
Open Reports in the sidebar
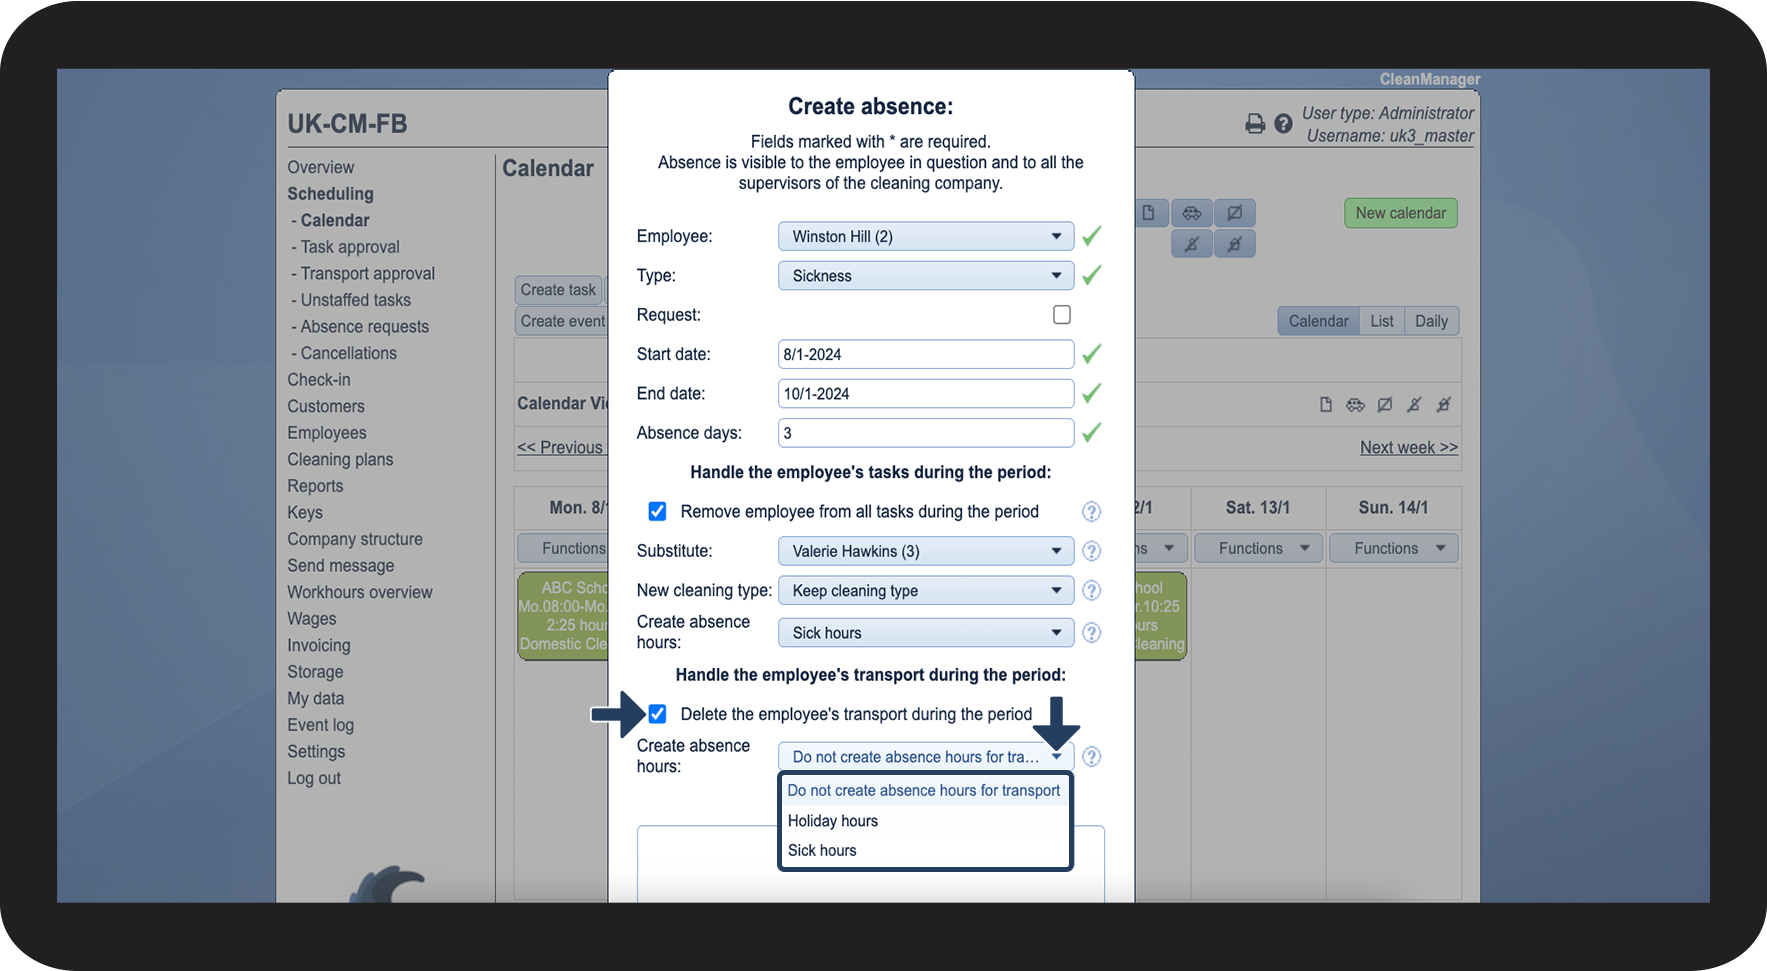(315, 486)
